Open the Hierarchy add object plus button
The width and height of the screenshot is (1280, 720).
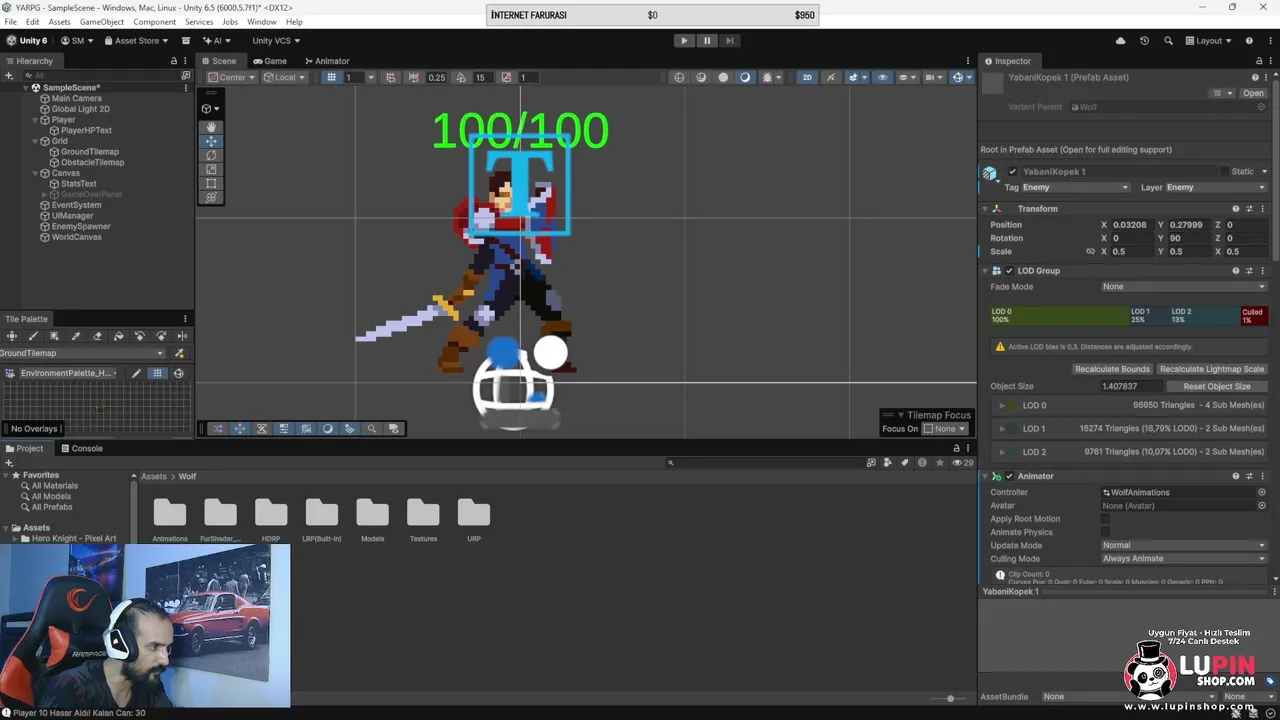(9, 75)
